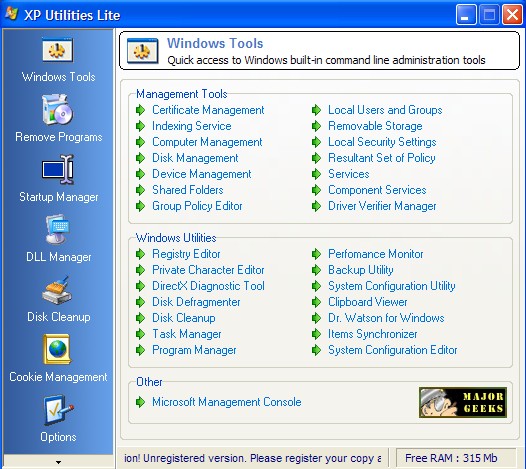The height and width of the screenshot is (469, 526).
Task: Click Remove Programs sidebar label
Action: (59, 137)
